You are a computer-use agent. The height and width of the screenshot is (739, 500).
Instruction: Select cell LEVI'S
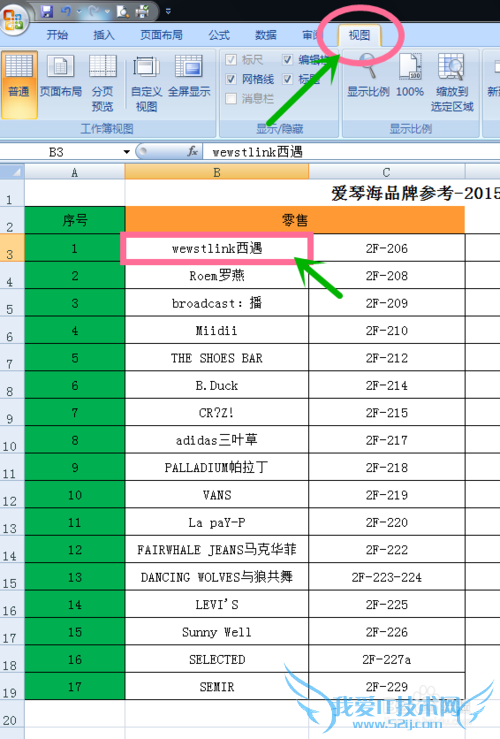click(x=217, y=604)
